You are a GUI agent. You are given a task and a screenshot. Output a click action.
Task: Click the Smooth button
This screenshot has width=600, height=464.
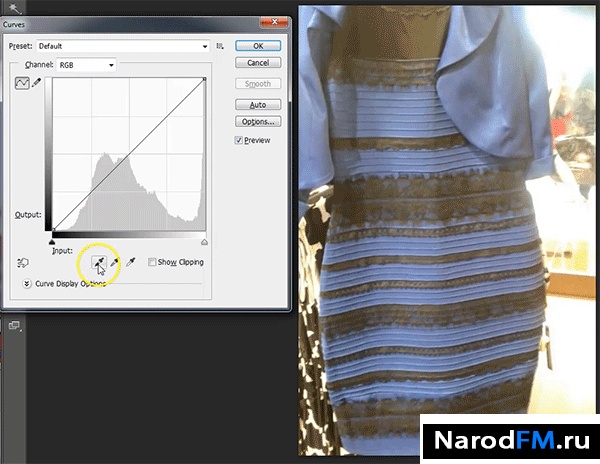258,84
